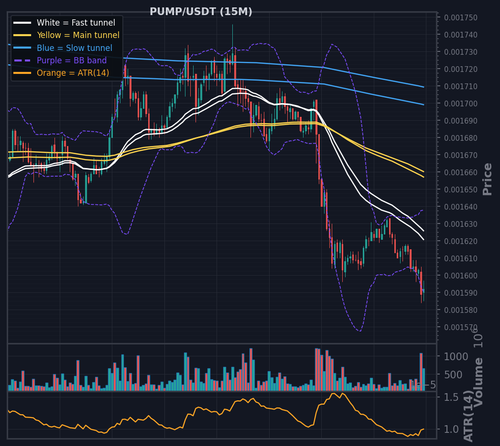
Task: Click the yellow line sample in legend
Action: click(22, 35)
